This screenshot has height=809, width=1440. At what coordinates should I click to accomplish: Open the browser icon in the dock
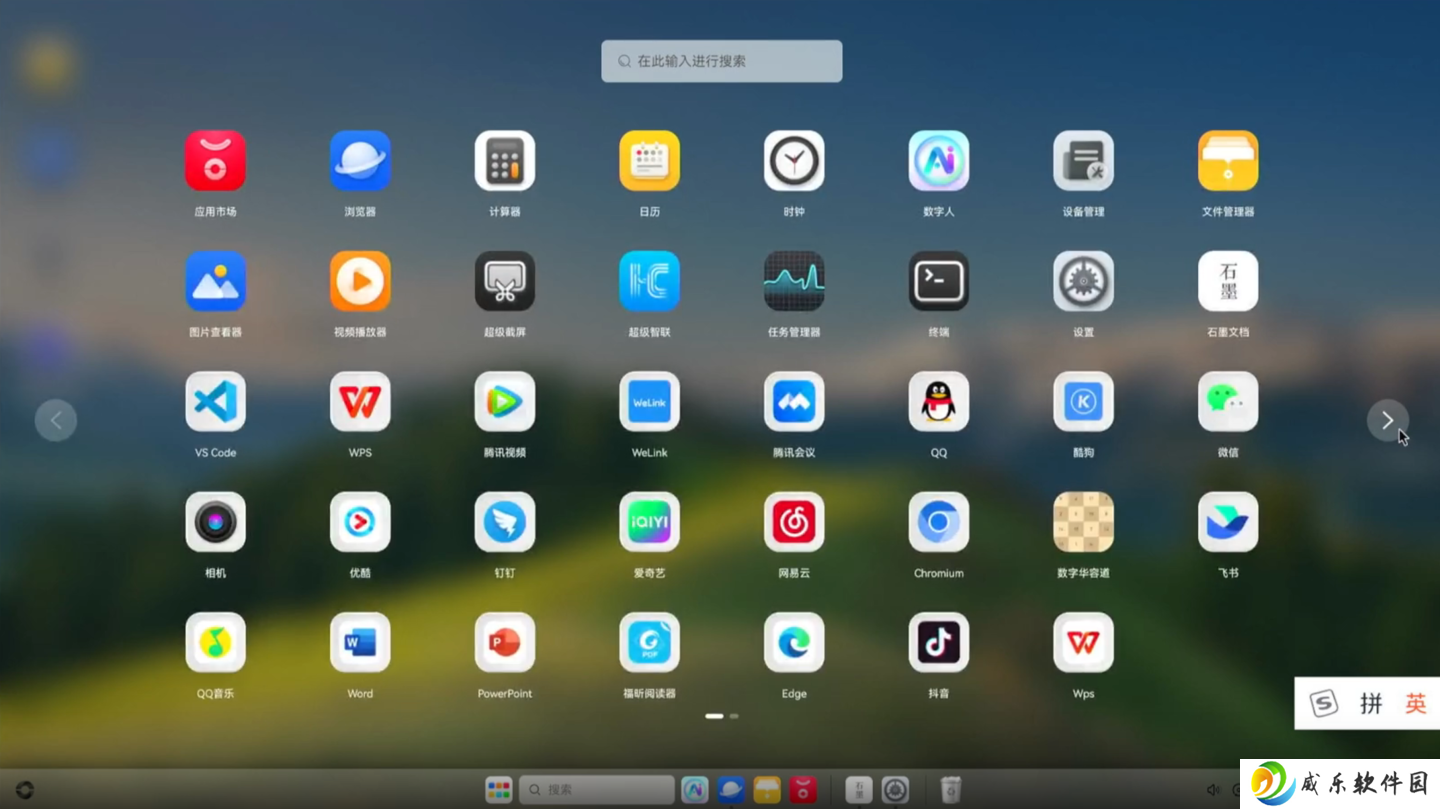pos(731,790)
